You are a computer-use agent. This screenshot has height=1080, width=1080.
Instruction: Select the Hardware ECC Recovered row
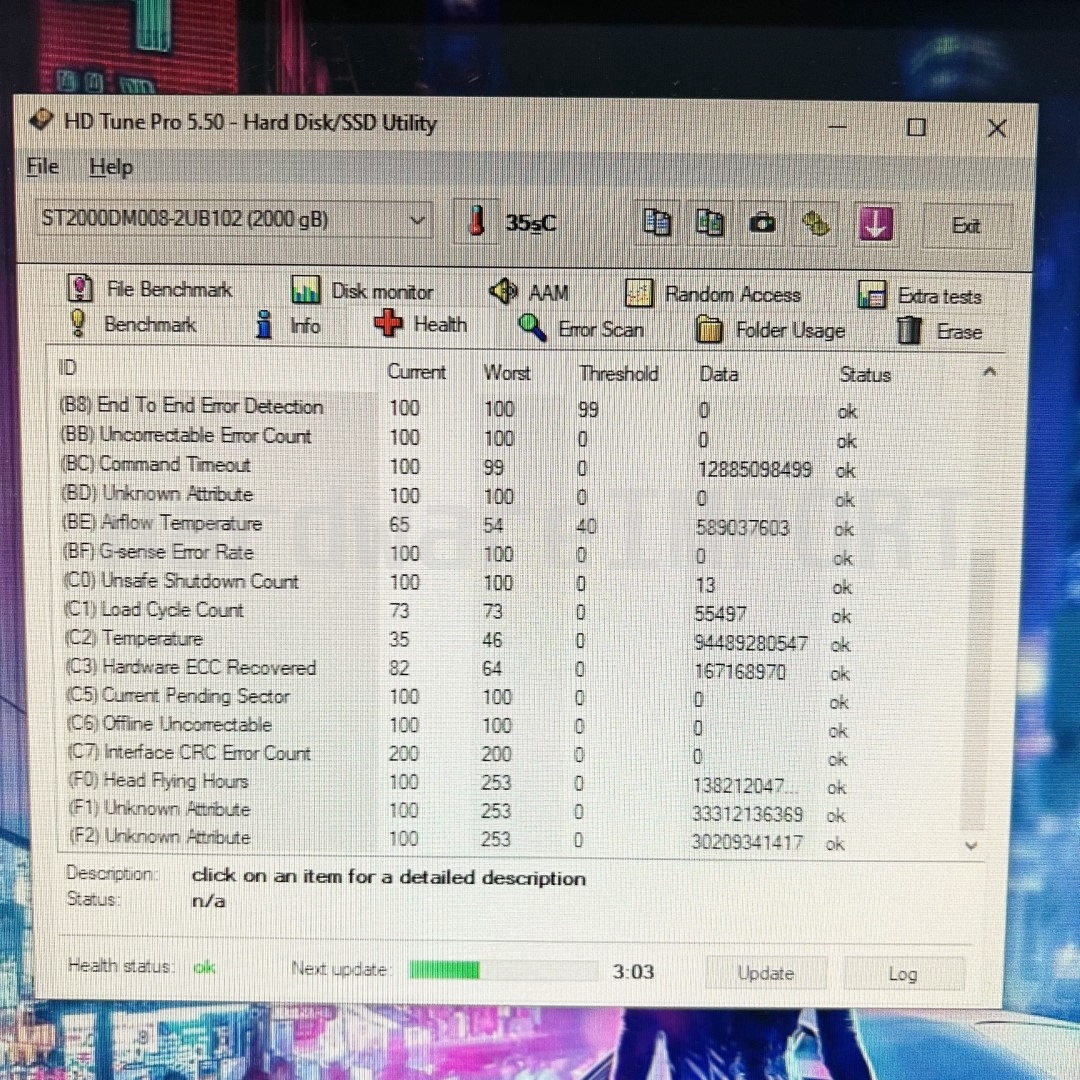point(457,669)
